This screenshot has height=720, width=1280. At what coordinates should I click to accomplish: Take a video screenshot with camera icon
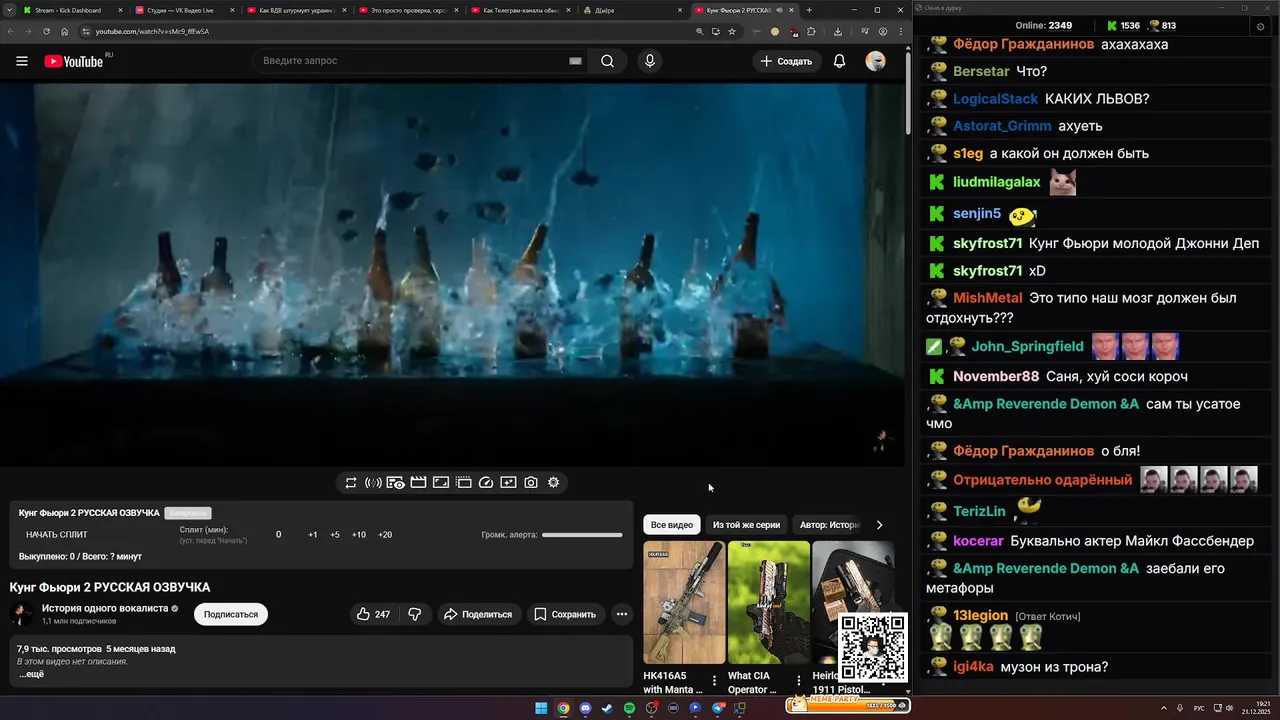click(531, 483)
